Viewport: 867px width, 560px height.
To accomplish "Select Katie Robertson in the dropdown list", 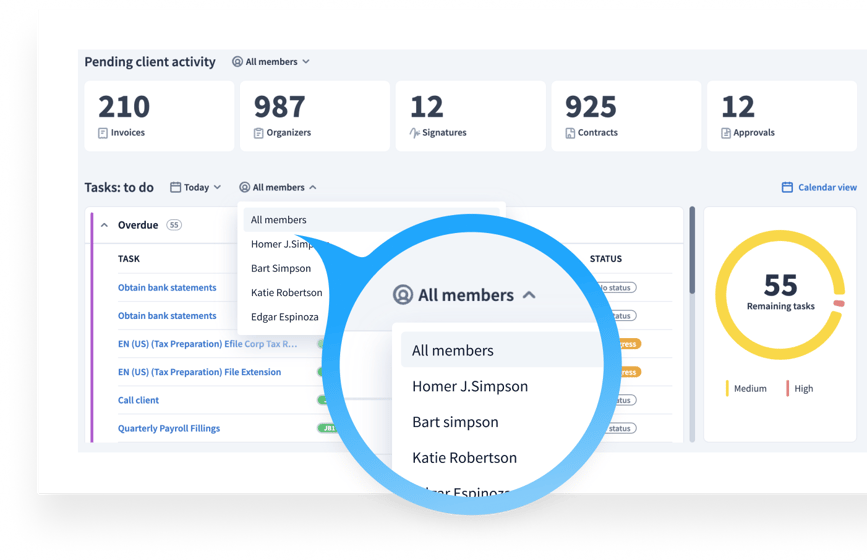I will (x=286, y=292).
